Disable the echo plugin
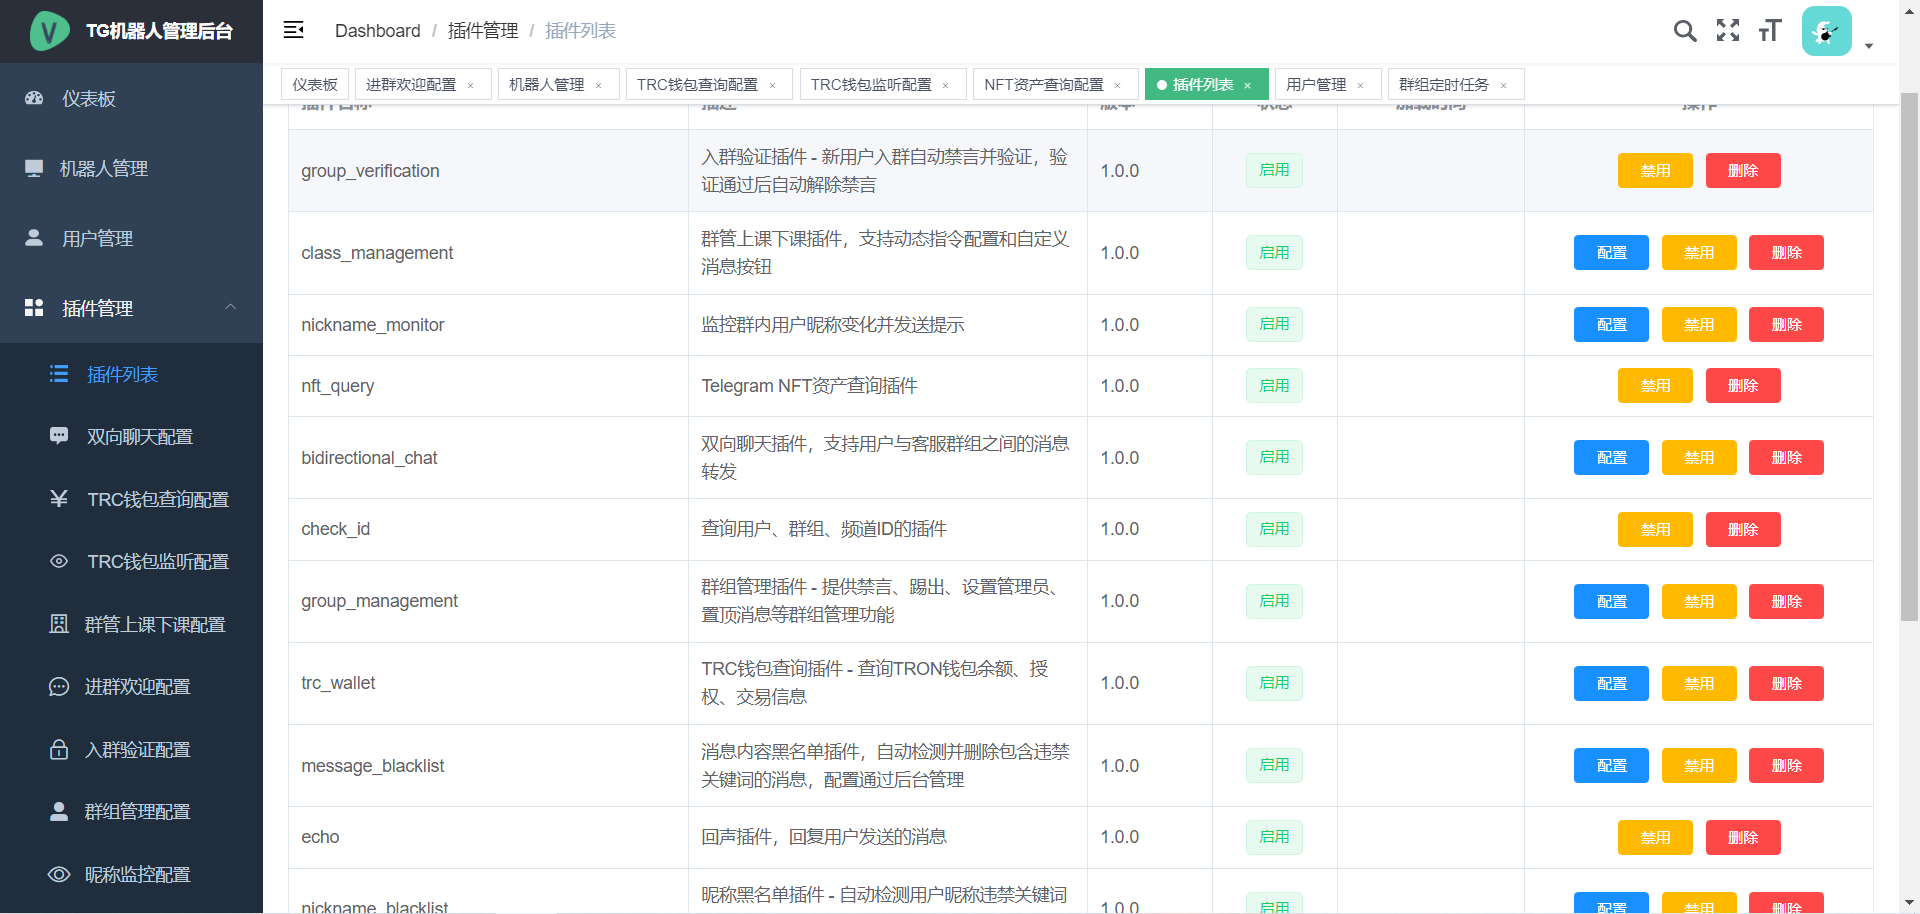 pos(1655,838)
